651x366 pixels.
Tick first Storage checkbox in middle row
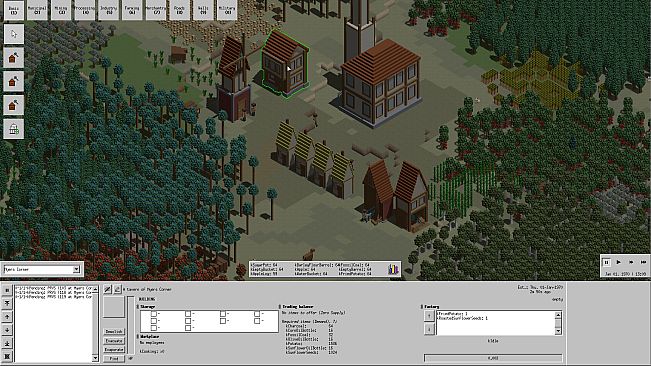coord(154,321)
